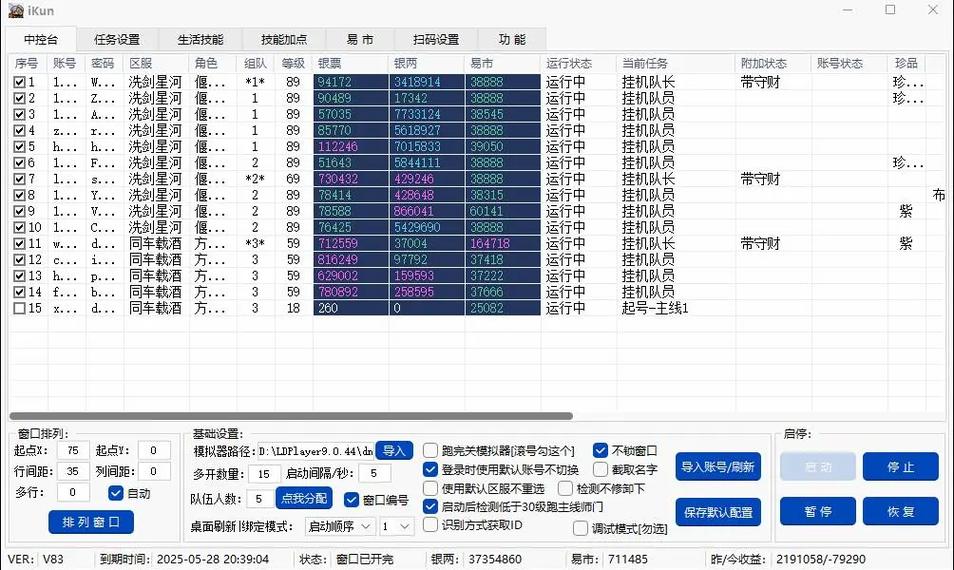The height and width of the screenshot is (570, 954).
Task: Click the 恢复 button
Action: click(x=900, y=511)
